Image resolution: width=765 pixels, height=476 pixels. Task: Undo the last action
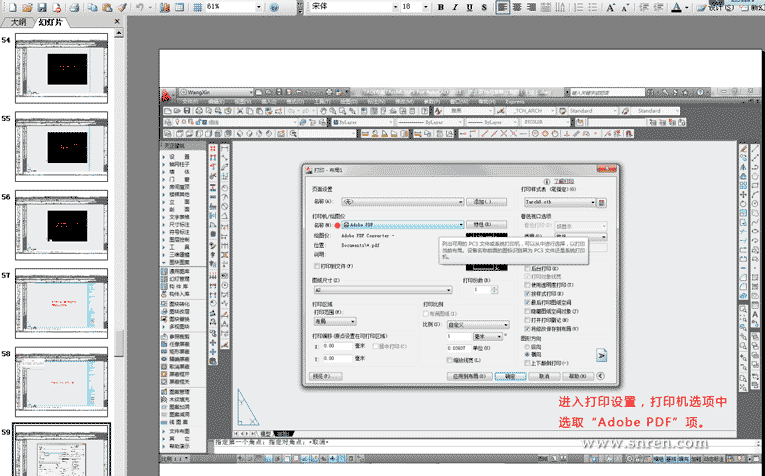click(140, 7)
